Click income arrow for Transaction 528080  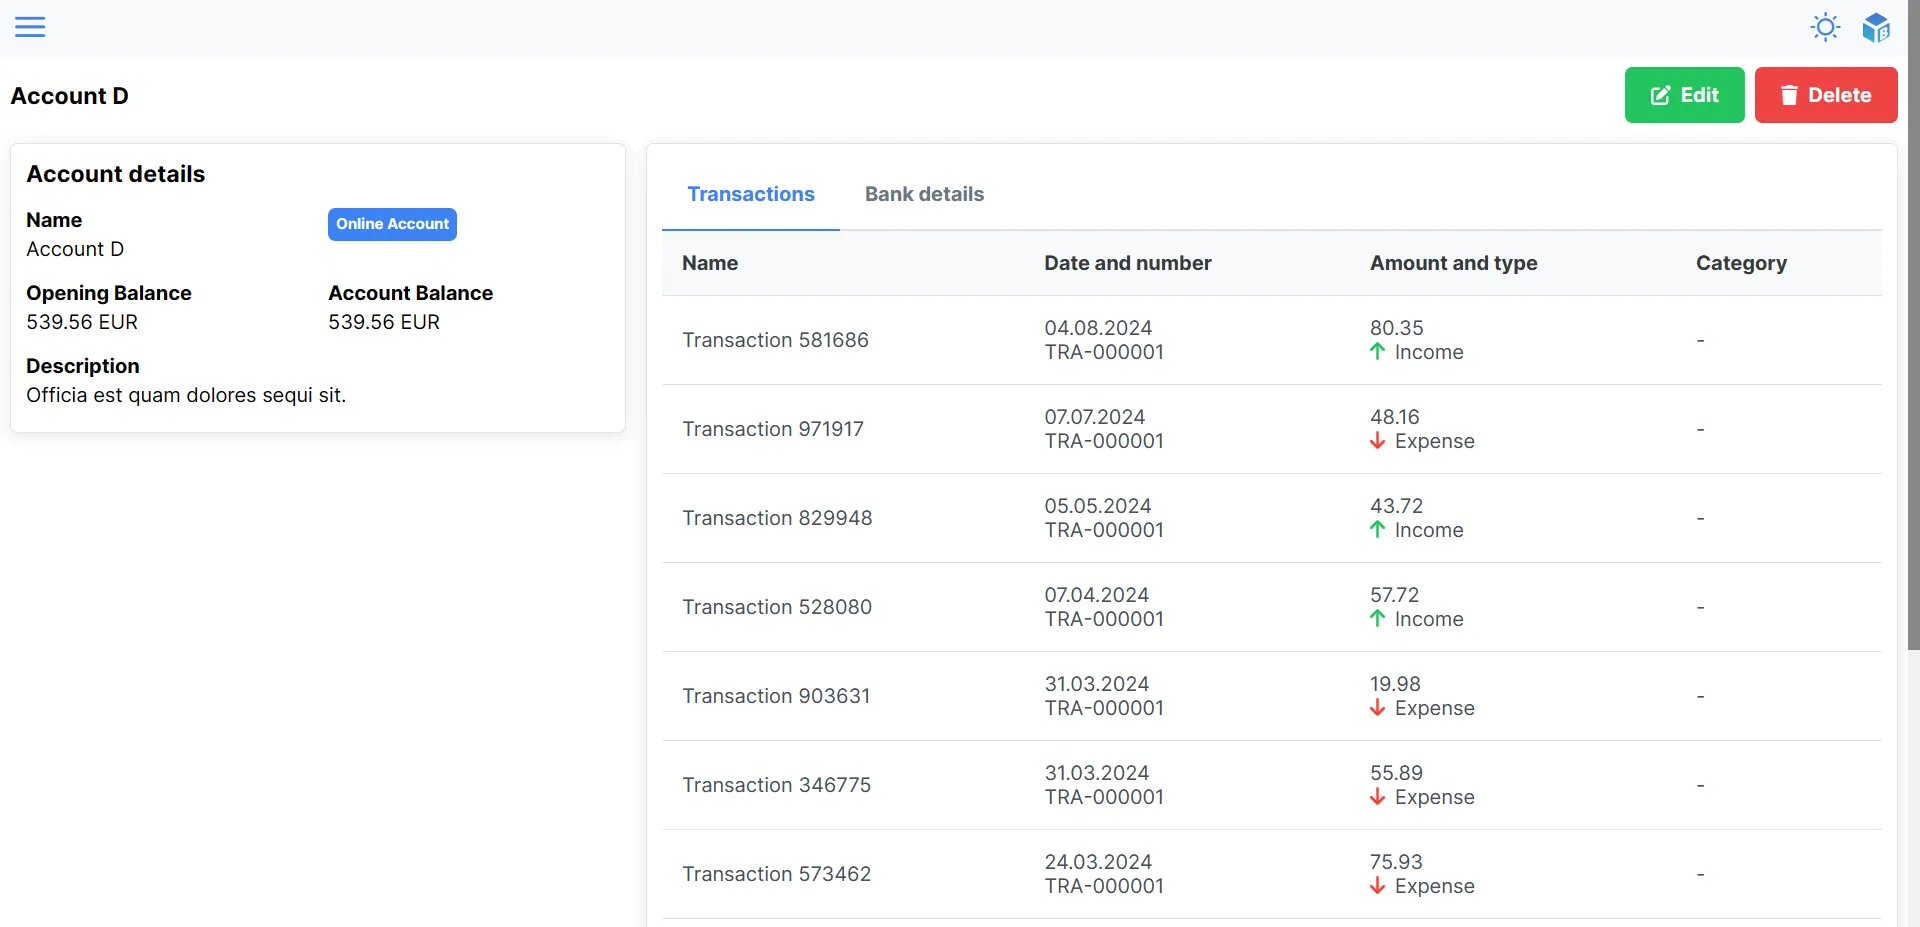pyautogui.click(x=1378, y=619)
